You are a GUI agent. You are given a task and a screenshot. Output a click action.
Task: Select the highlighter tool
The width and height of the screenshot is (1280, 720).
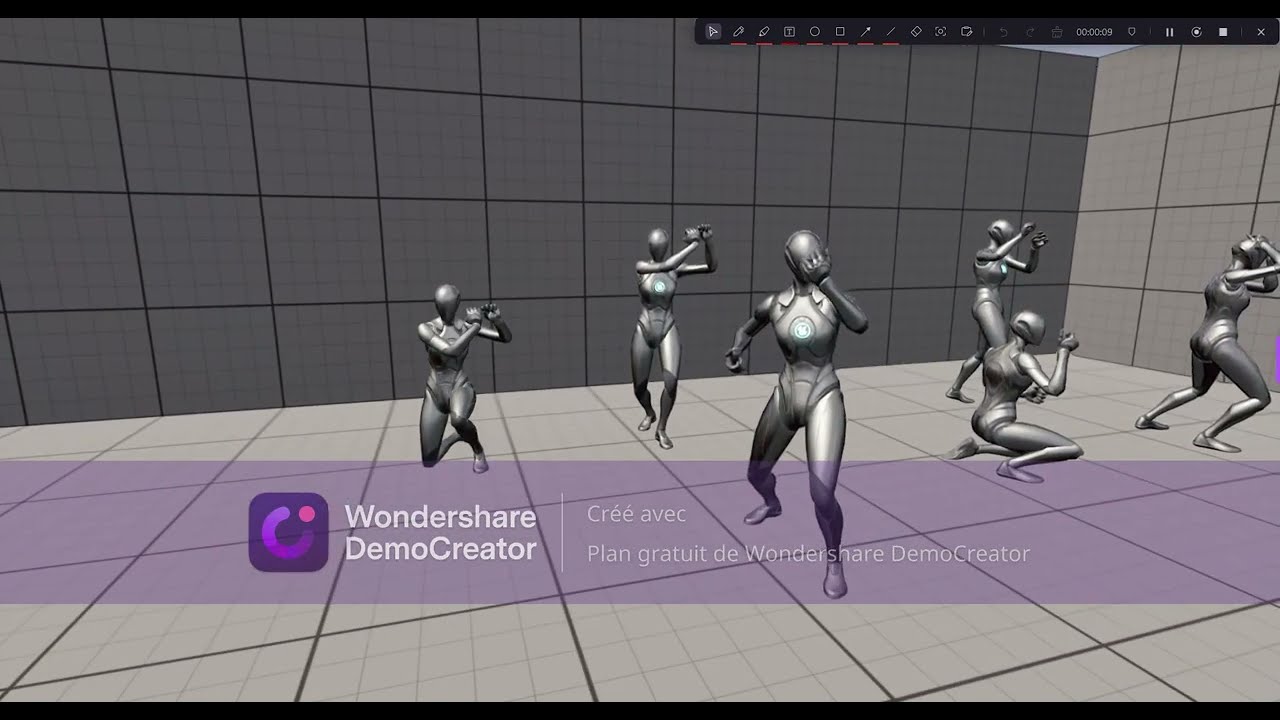point(764,32)
